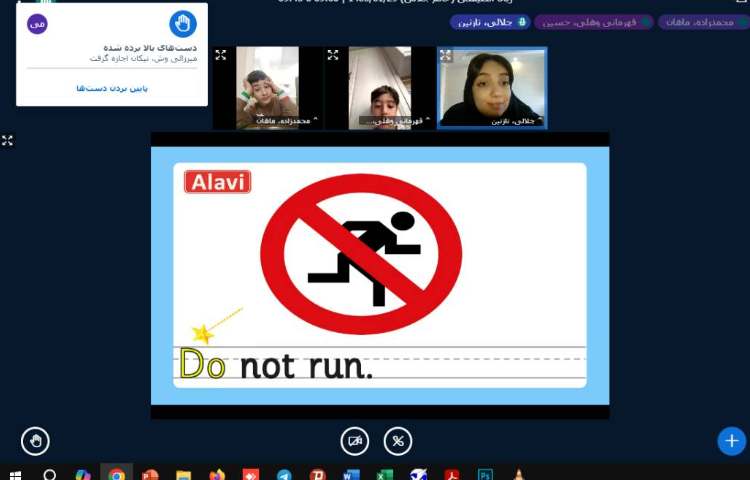This screenshot has width=750, height=480.
Task: Click the Alavi red label on the slide
Action: (218, 182)
